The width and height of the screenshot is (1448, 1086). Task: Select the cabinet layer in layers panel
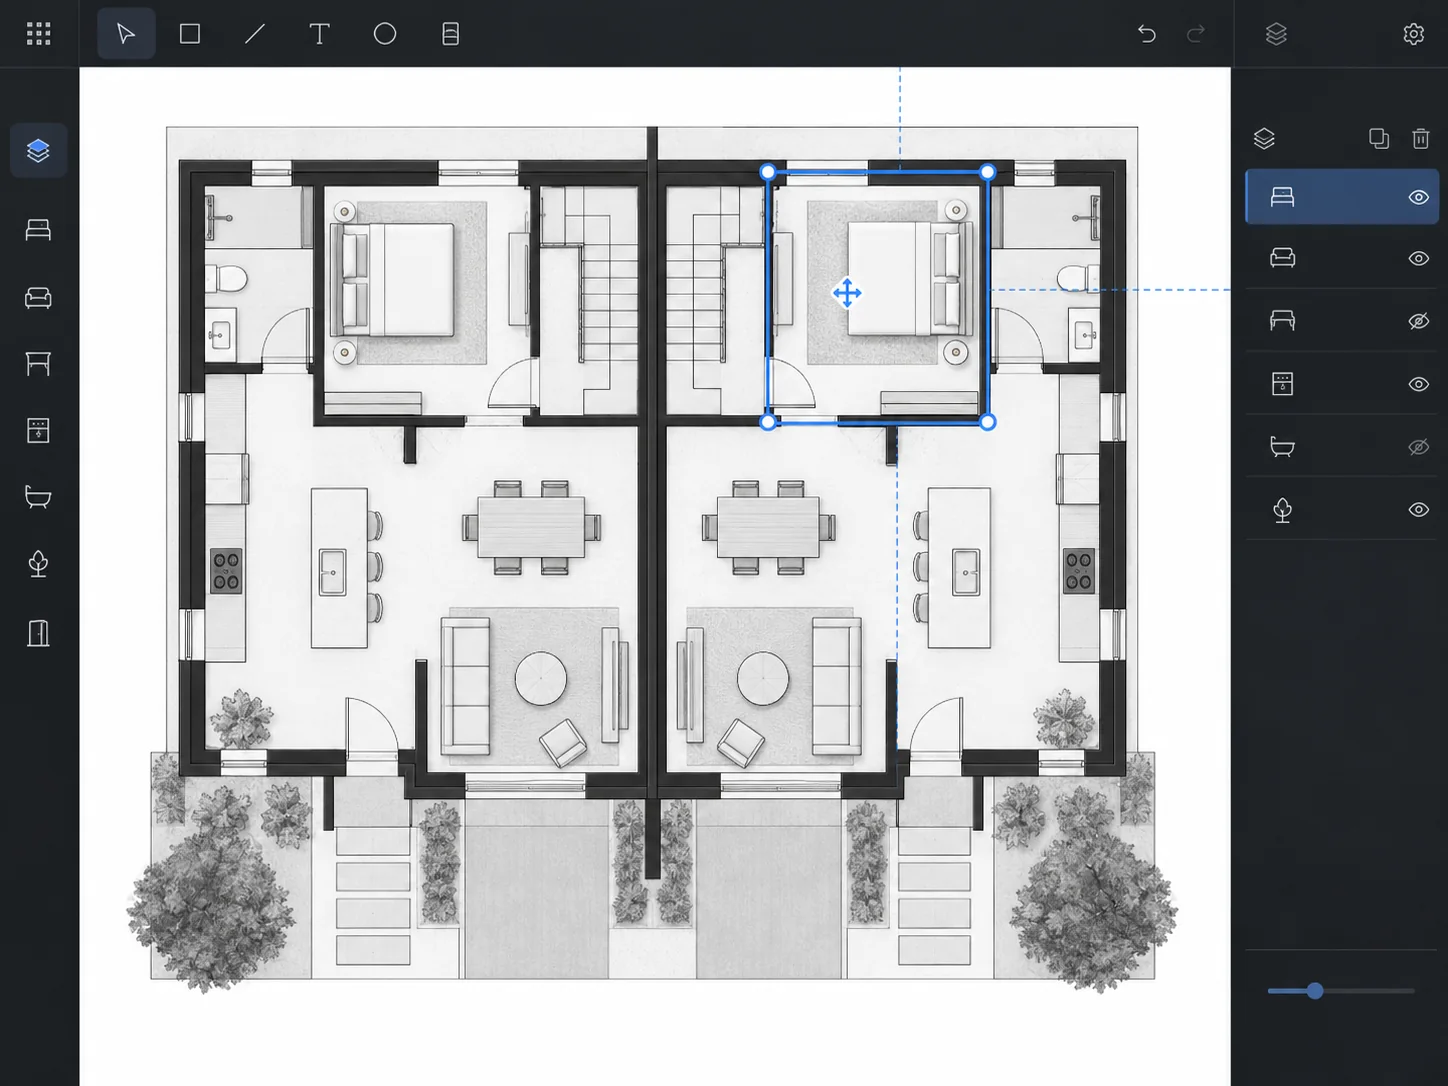(1341, 384)
